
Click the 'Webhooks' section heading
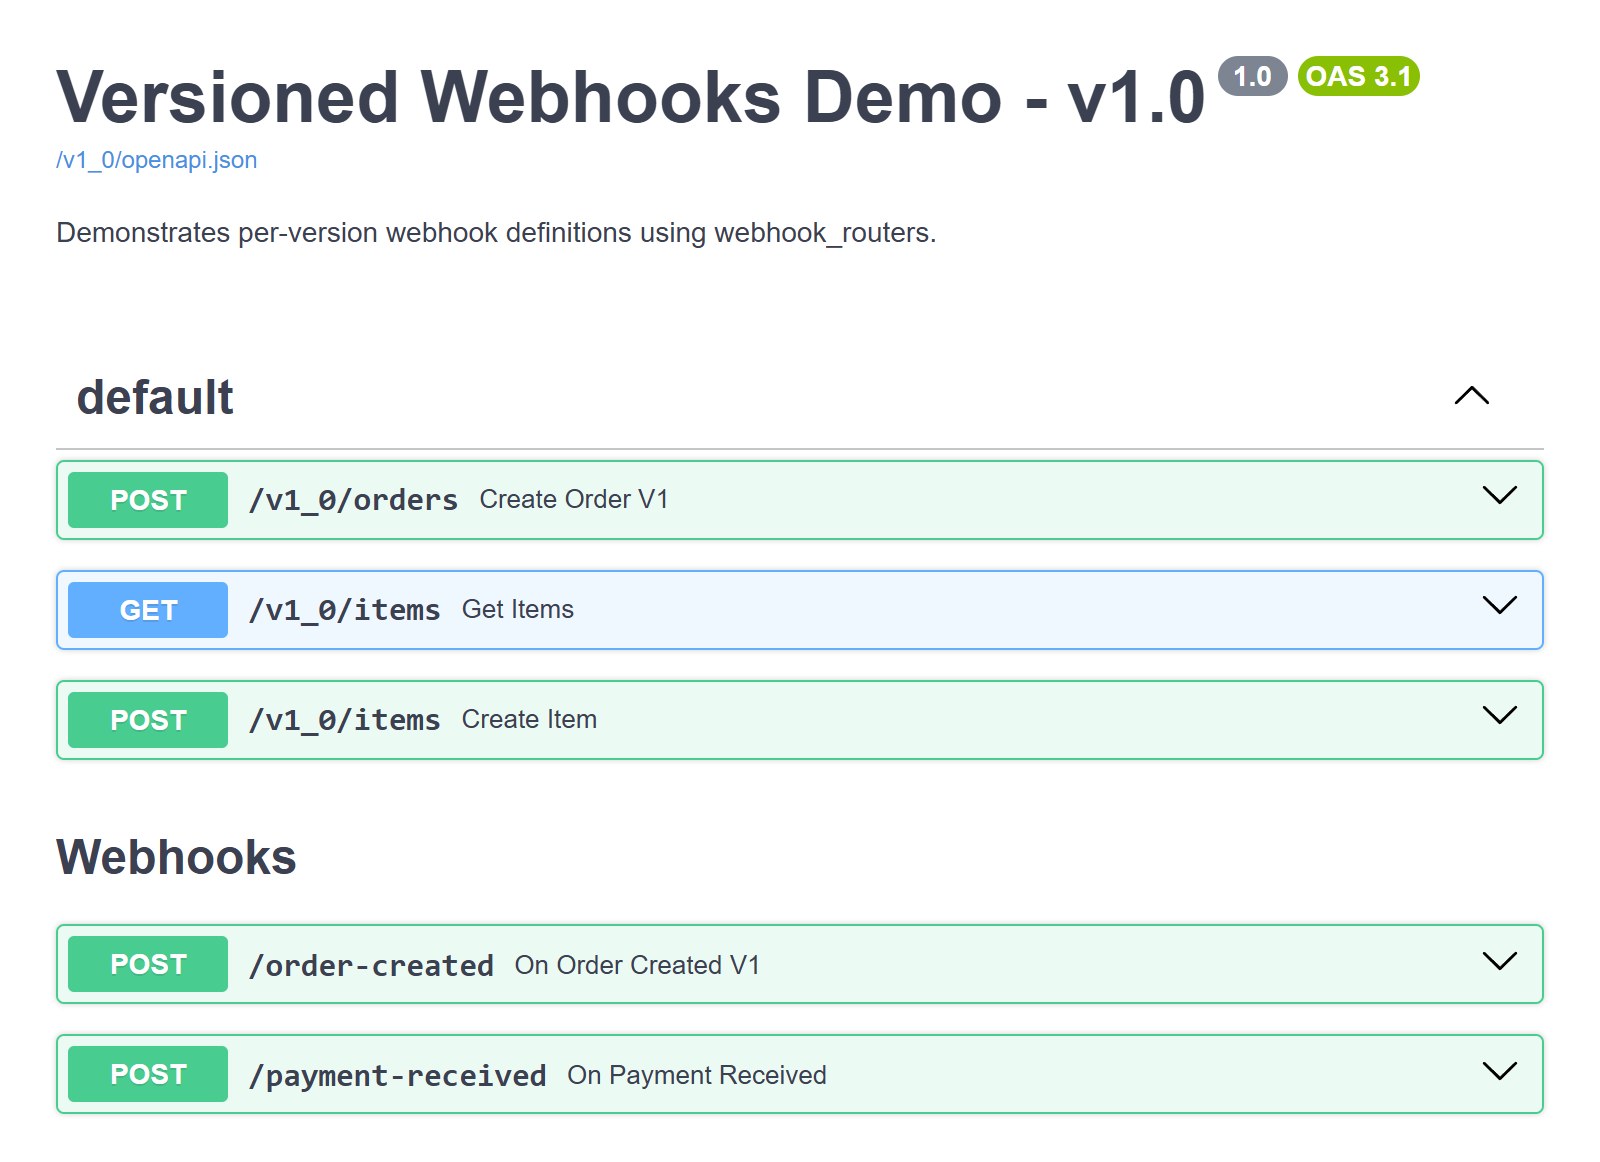[176, 857]
